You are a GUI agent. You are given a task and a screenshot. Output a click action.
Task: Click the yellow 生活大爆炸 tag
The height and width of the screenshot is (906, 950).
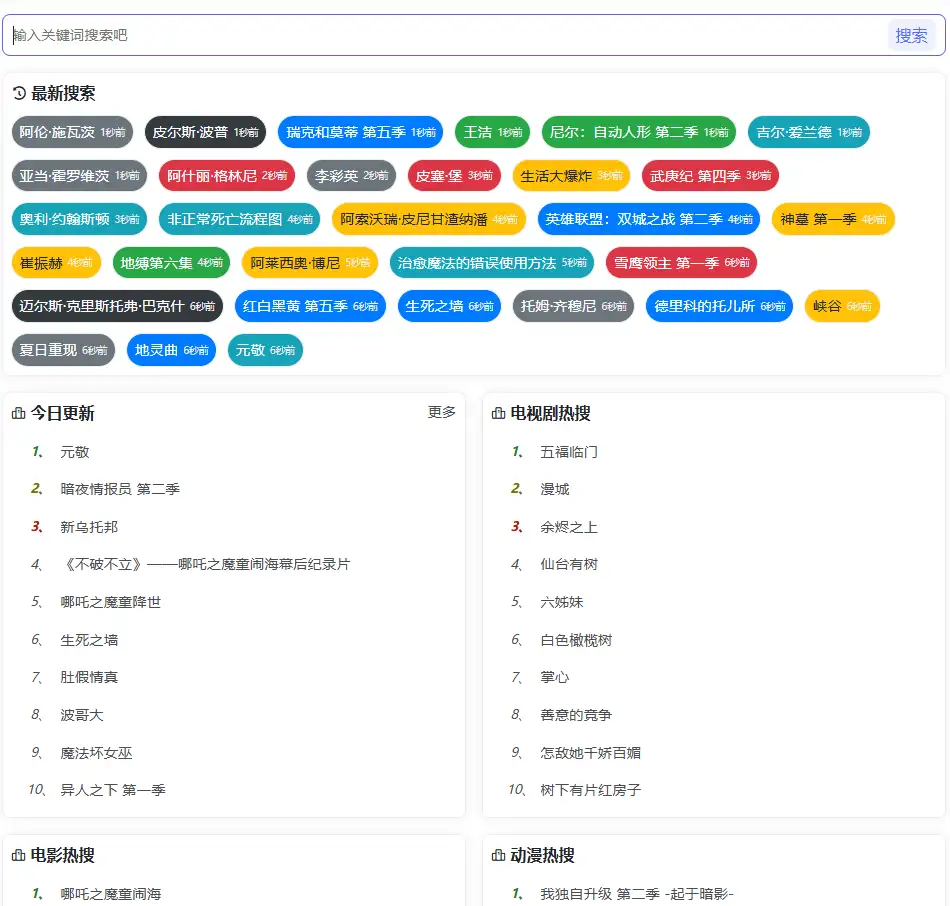click(571, 176)
